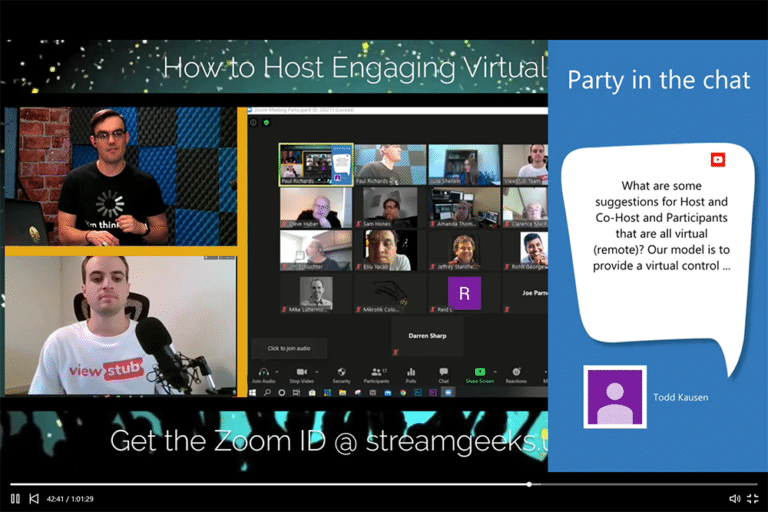Image resolution: width=768 pixels, height=512 pixels.
Task: Open Task View on the Windows taskbar
Action: coord(296,392)
